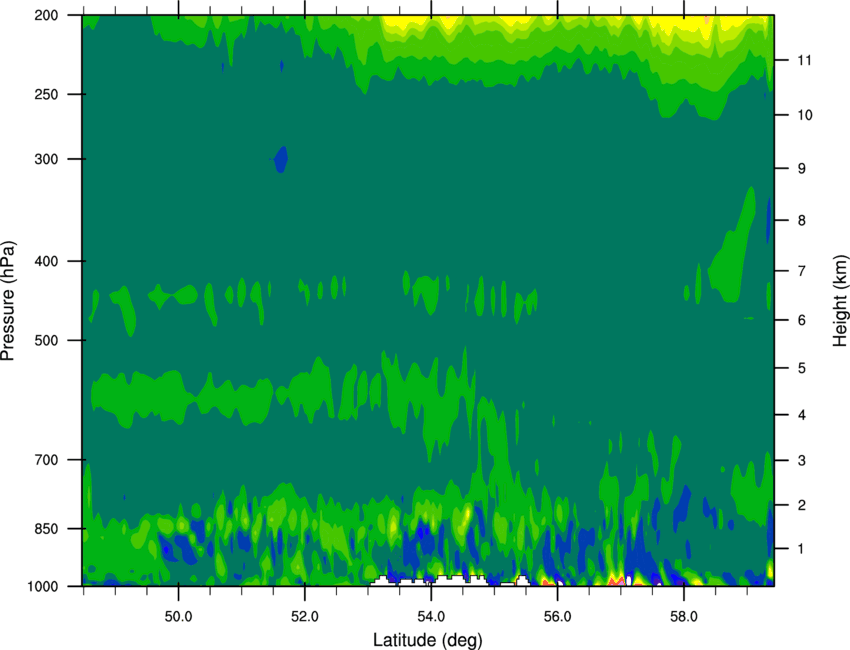
Task: Pick the 1 km height label
Action: coord(802,549)
